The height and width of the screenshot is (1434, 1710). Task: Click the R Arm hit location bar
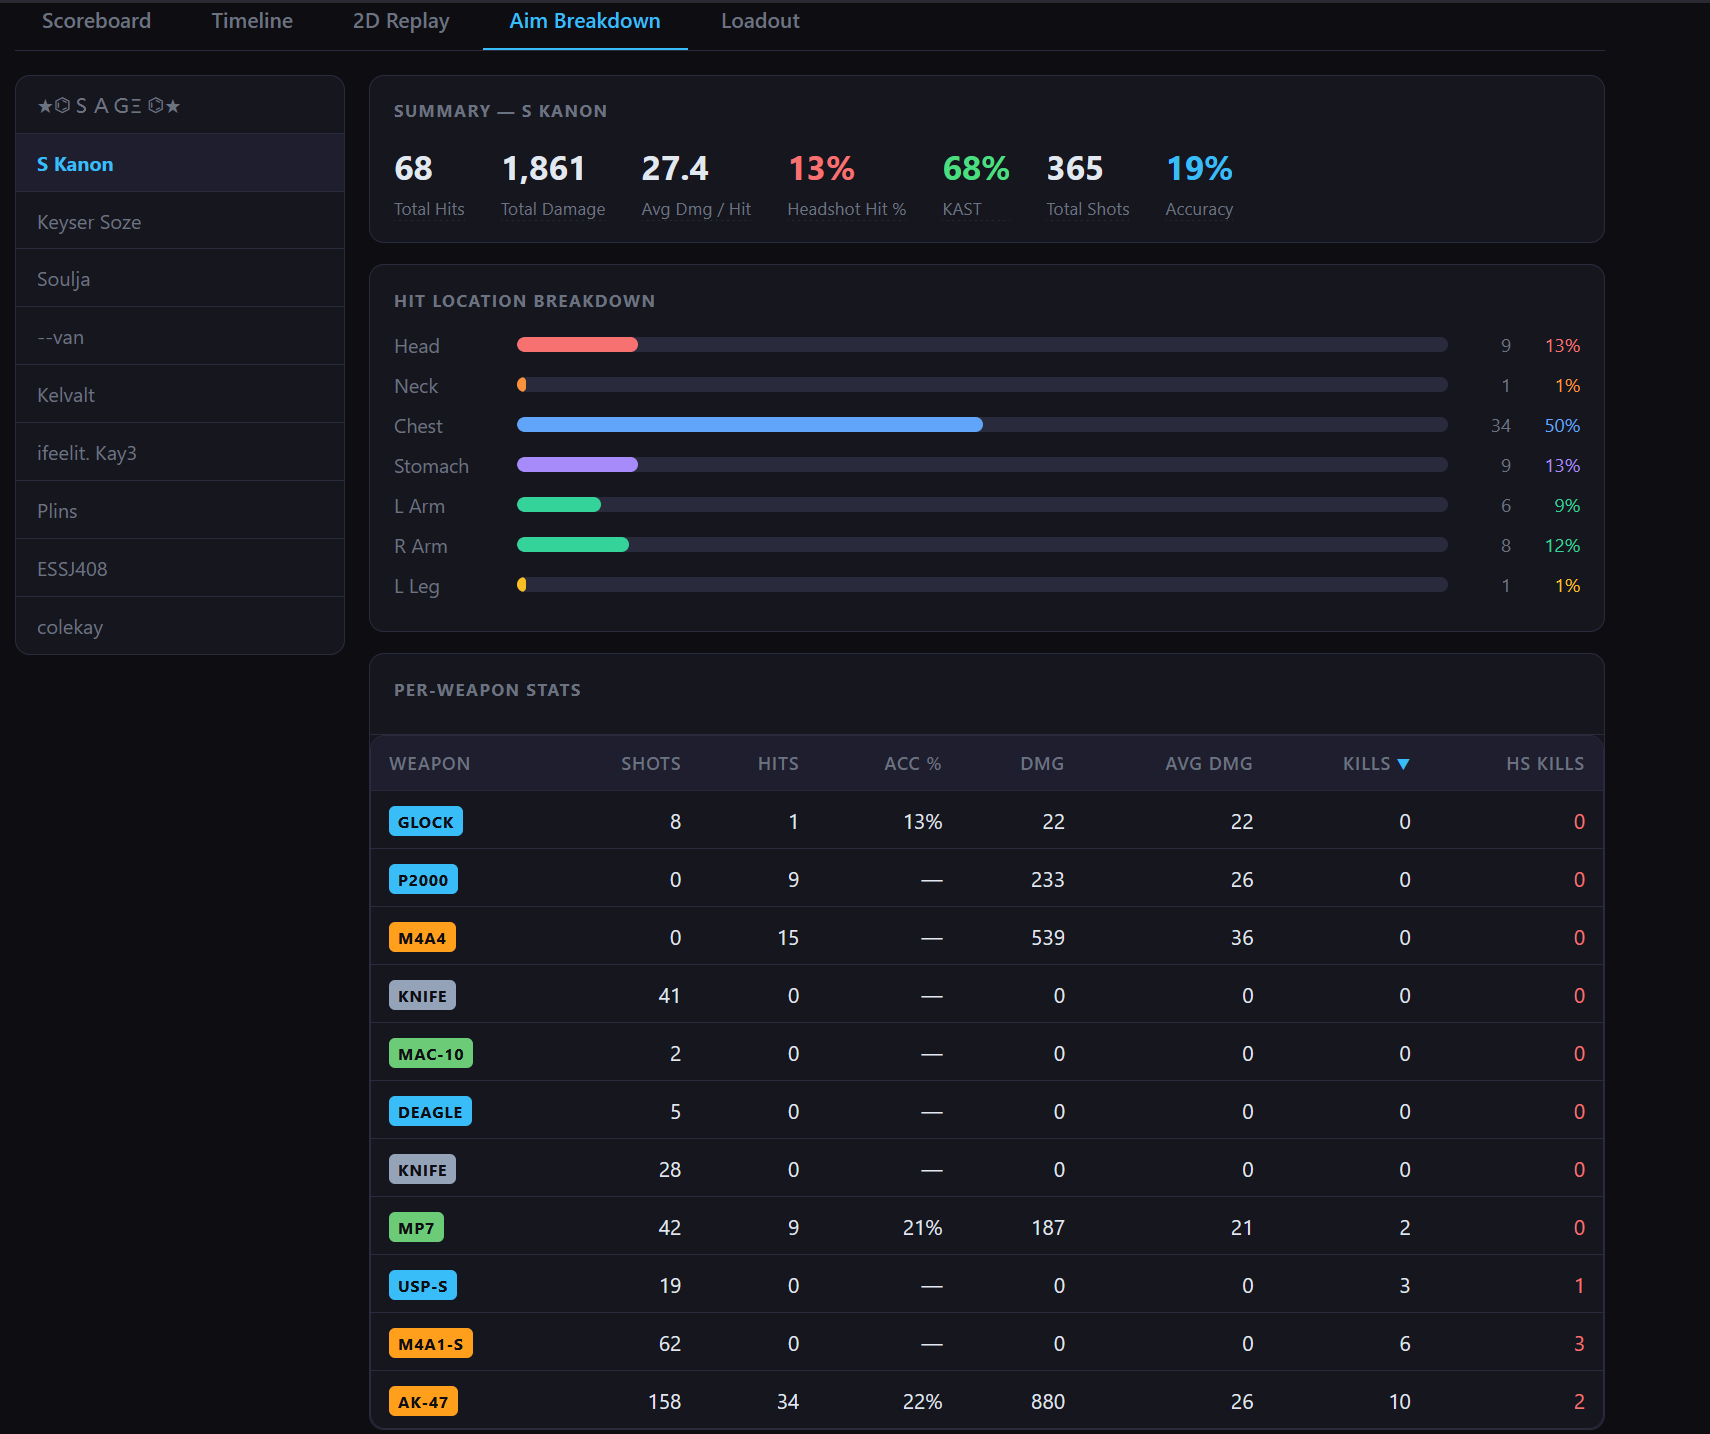point(982,545)
